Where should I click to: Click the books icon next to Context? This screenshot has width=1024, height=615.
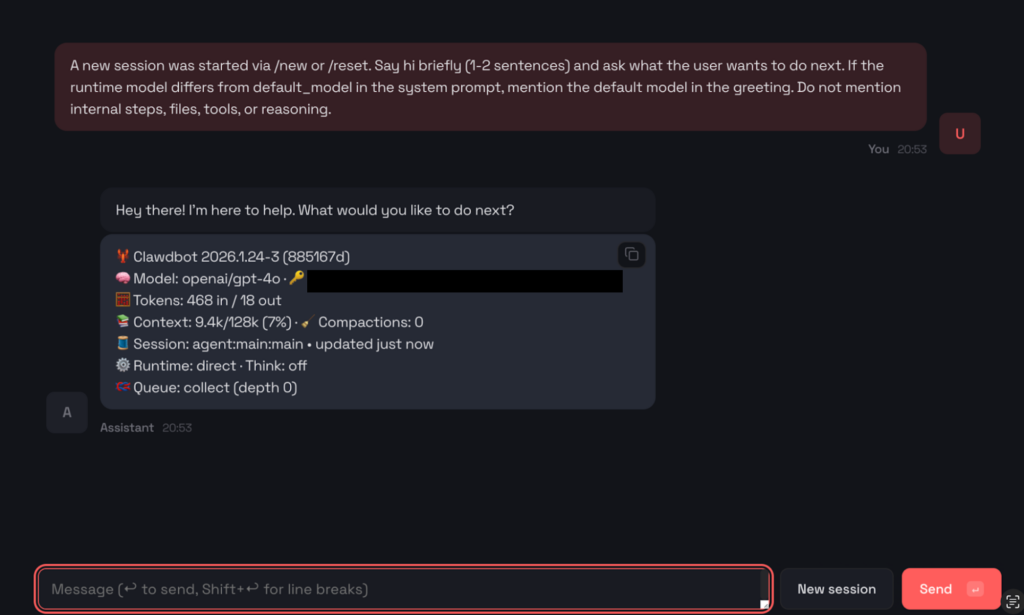point(123,322)
